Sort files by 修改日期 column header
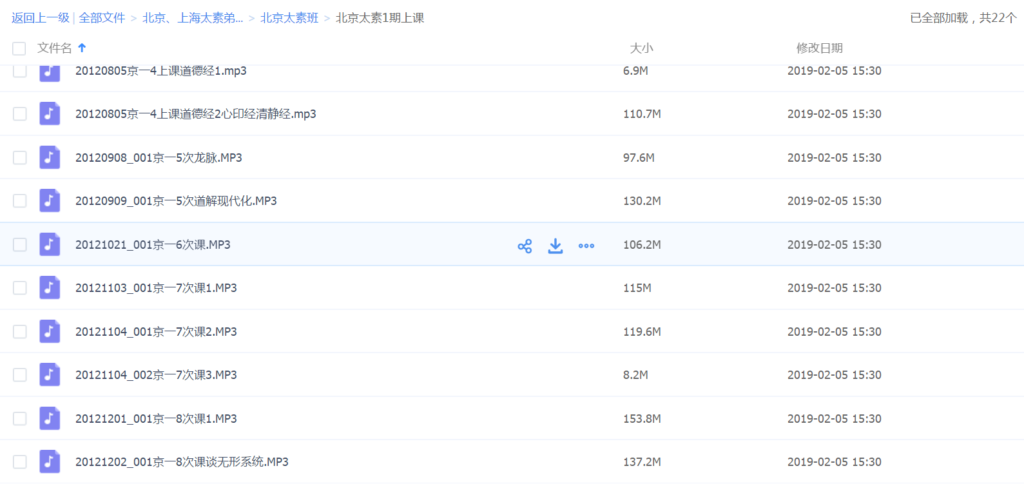Image resolution: width=1024 pixels, height=484 pixels. (x=819, y=48)
